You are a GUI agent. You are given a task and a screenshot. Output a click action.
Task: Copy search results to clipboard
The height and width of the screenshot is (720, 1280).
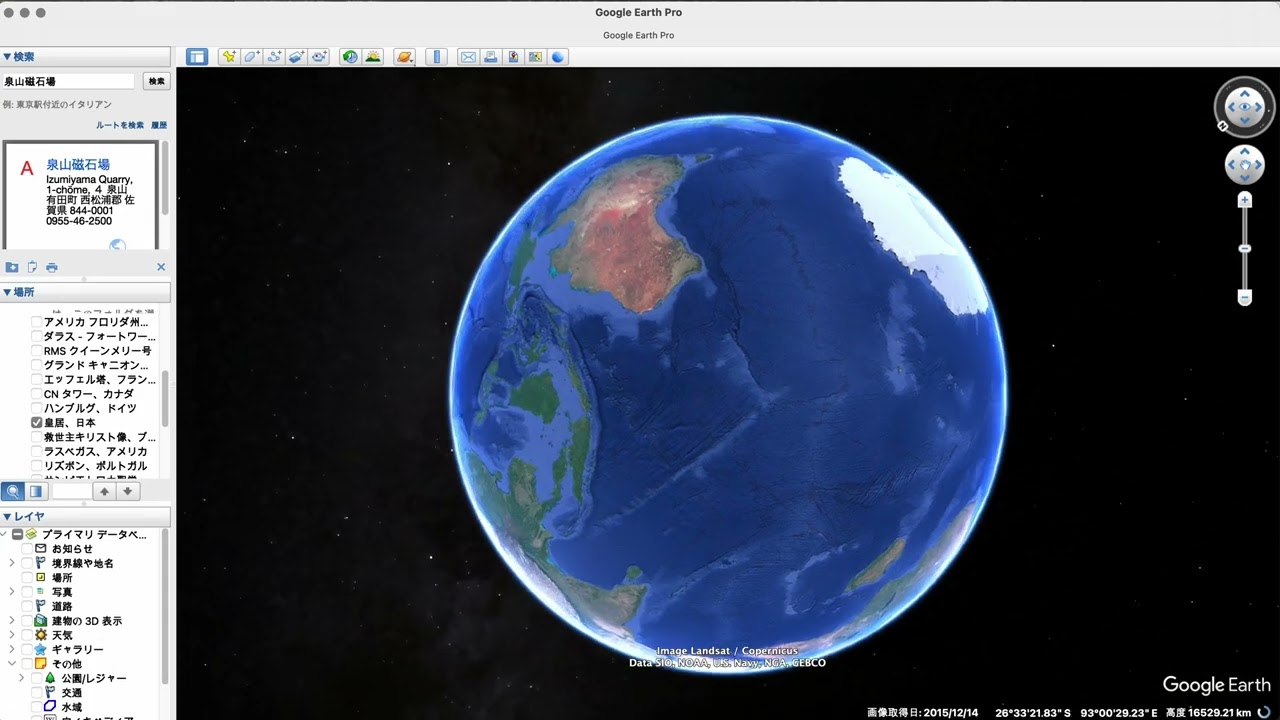pos(32,267)
